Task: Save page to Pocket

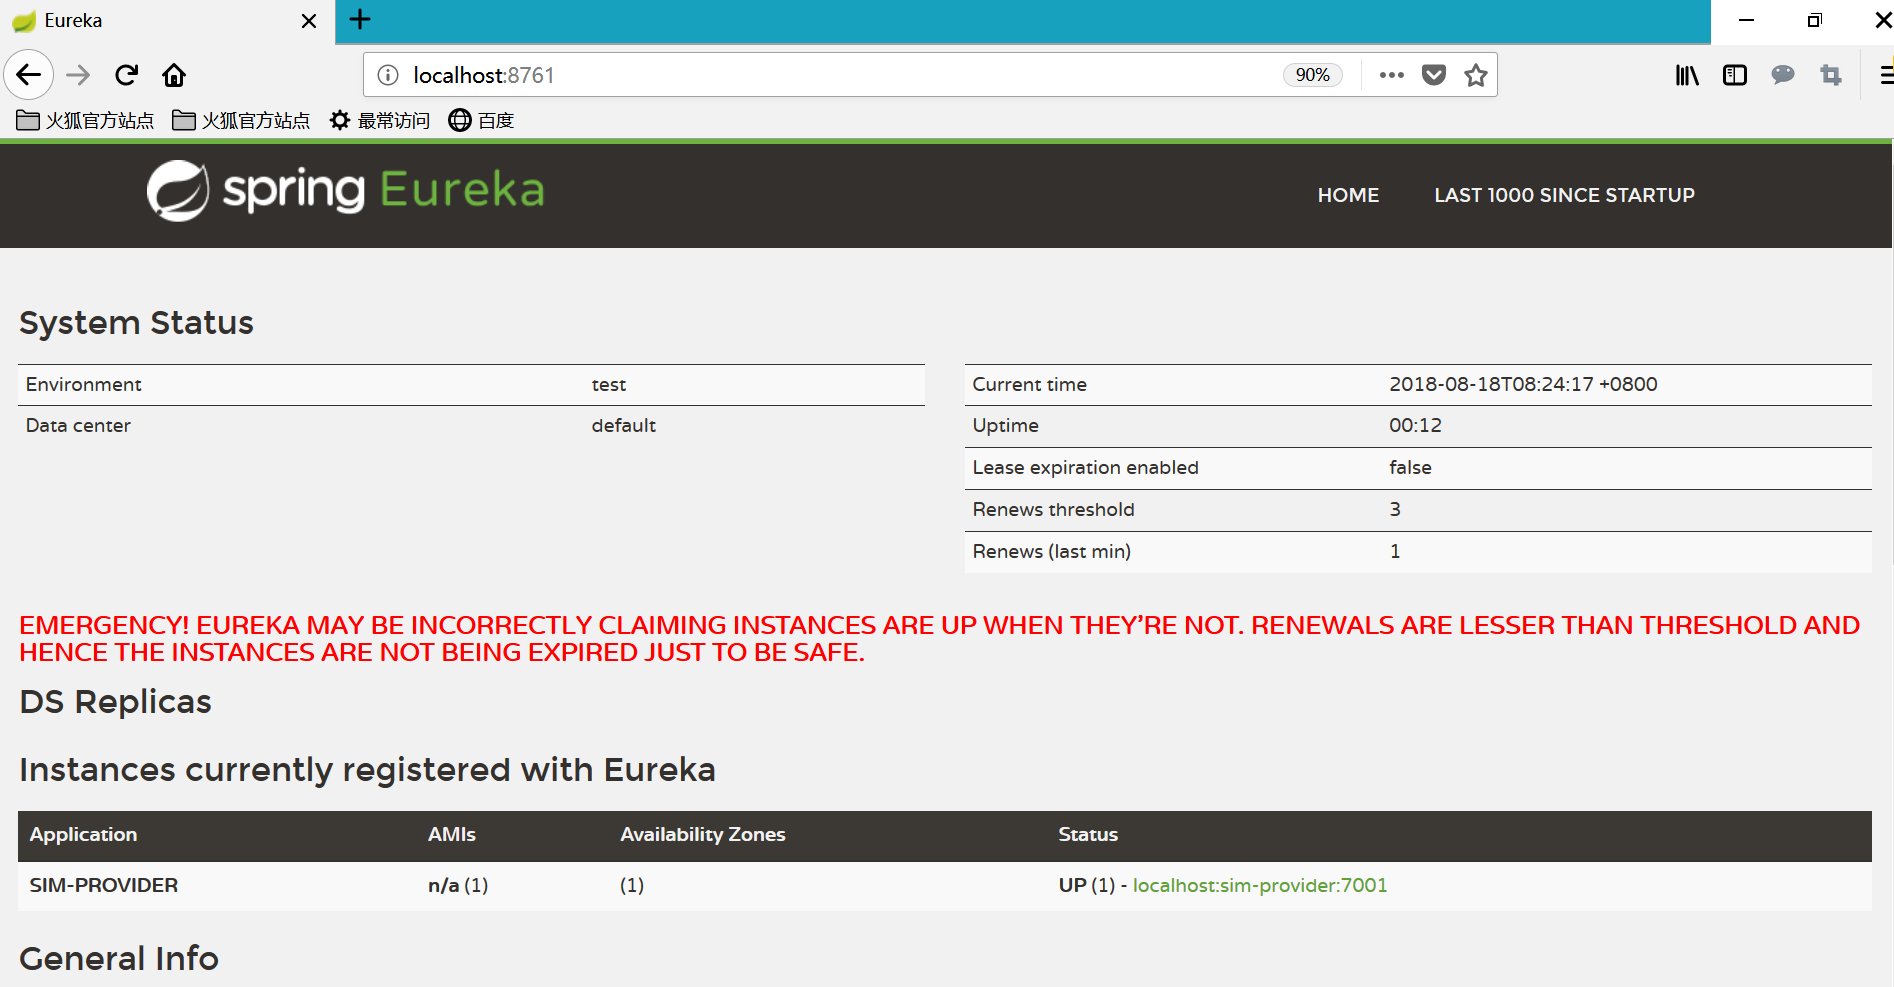Action: pyautogui.click(x=1434, y=75)
